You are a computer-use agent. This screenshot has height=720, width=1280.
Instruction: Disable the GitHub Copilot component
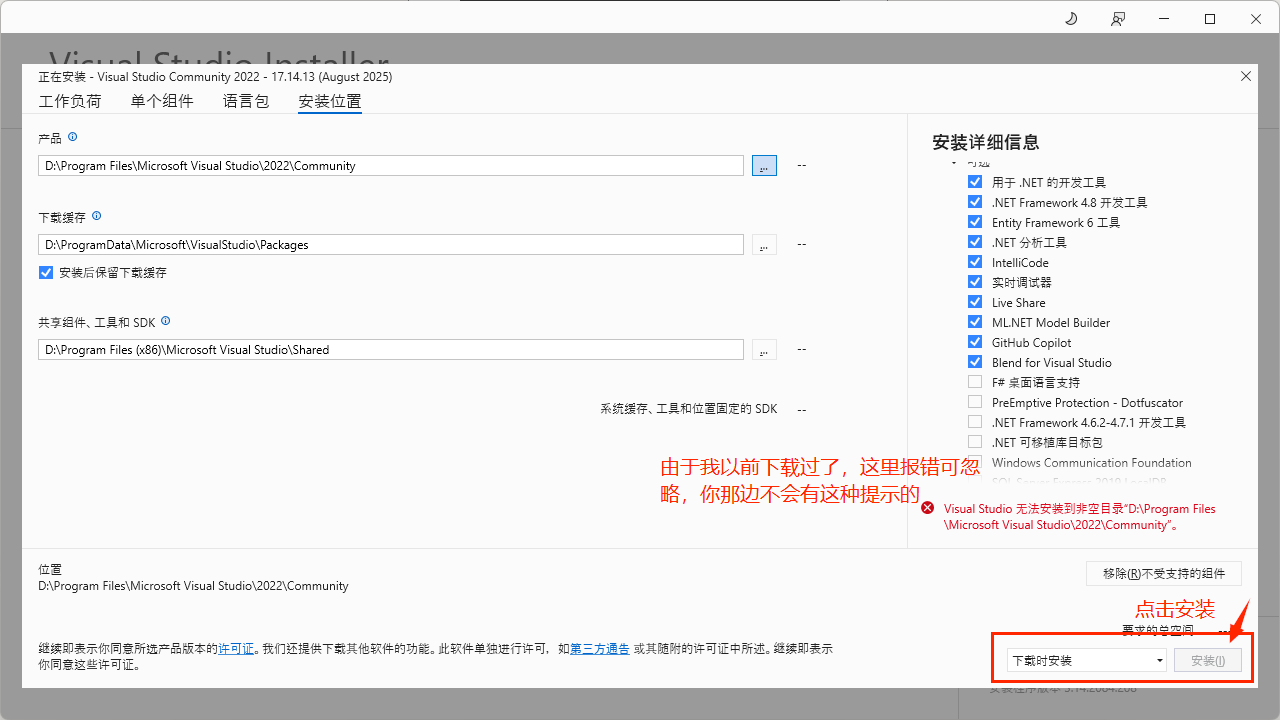tap(975, 342)
